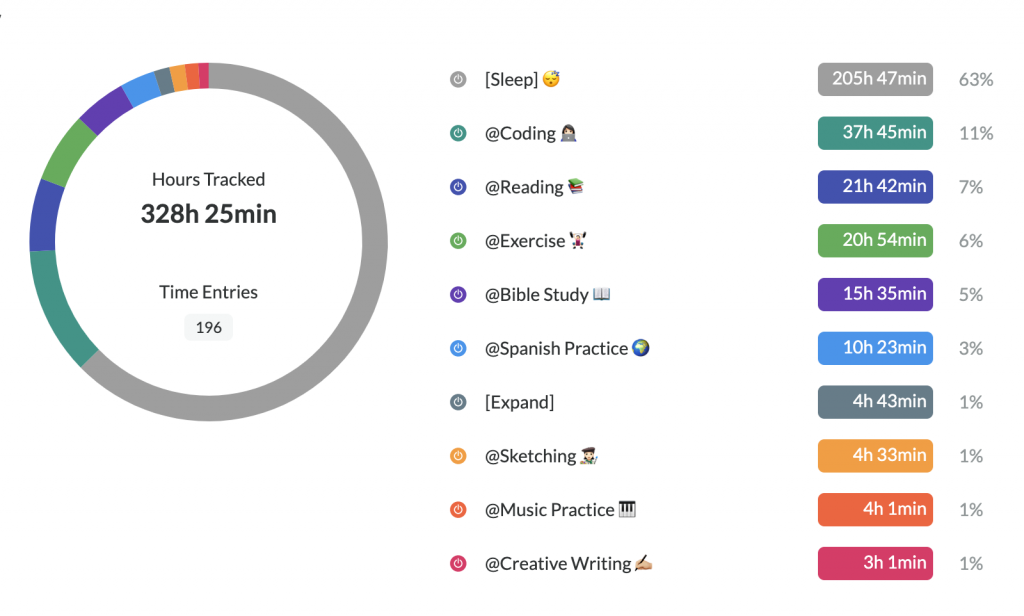The height and width of the screenshot is (616, 1024).
Task: Click the orange power icon beside @Sketching
Action: (458, 456)
